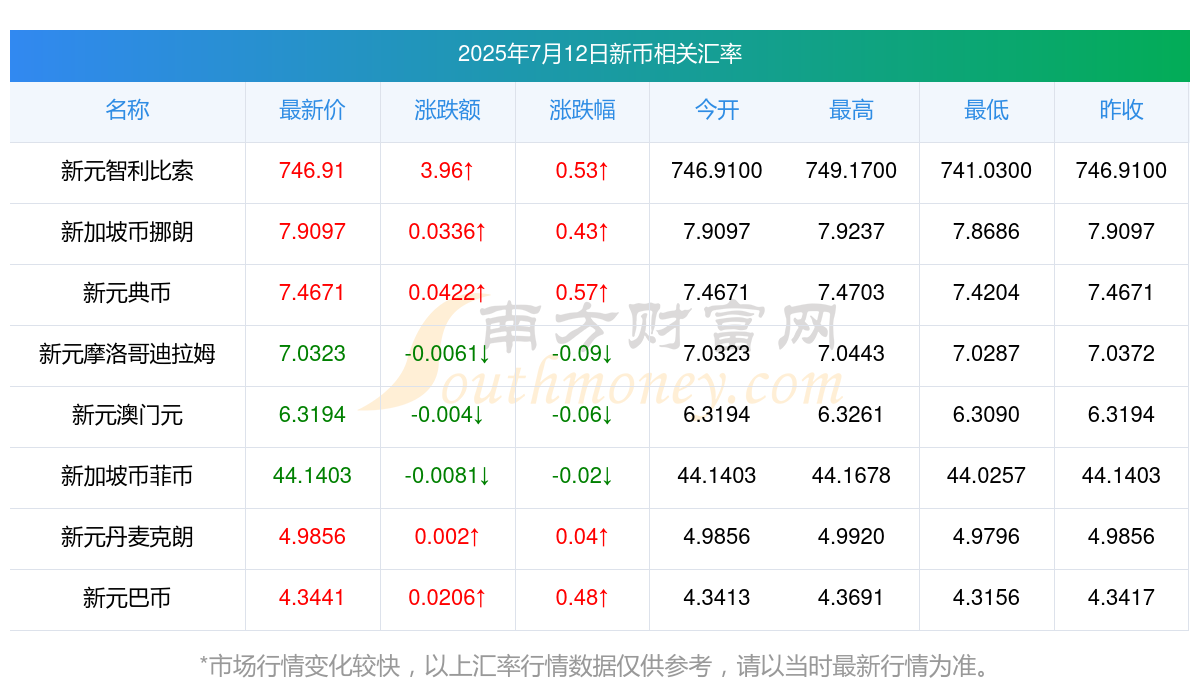Click latest price 44.1403 in green
1200x698 pixels.
[312, 476]
